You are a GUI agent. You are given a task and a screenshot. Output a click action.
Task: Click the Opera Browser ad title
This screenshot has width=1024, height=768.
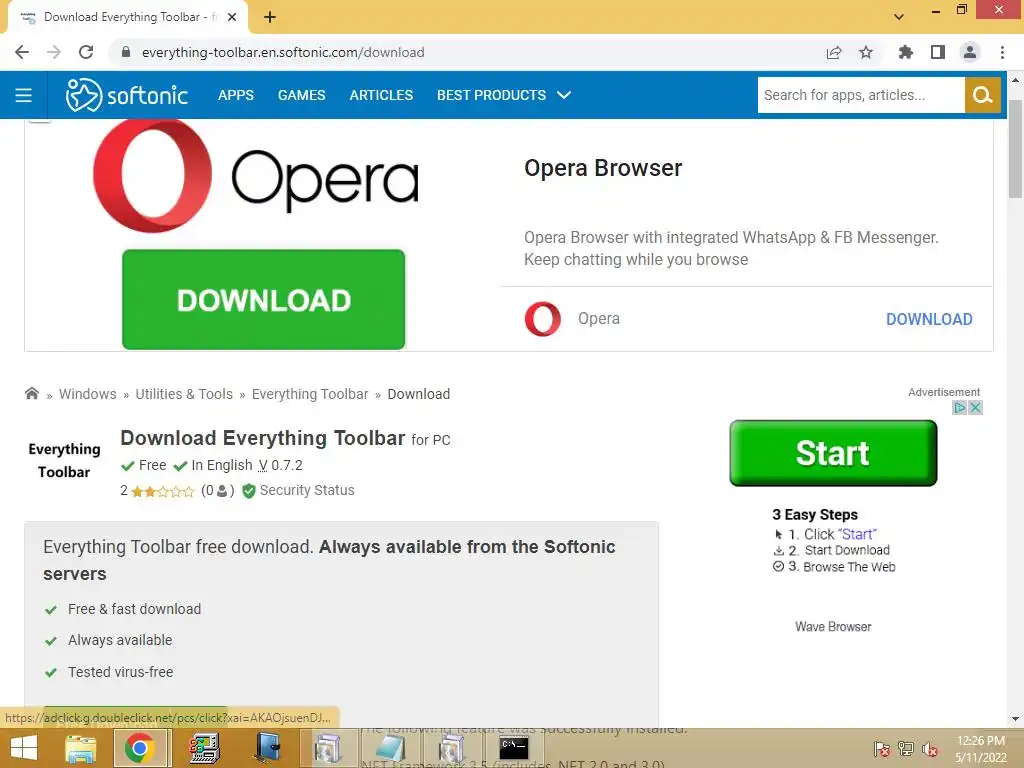tap(603, 168)
